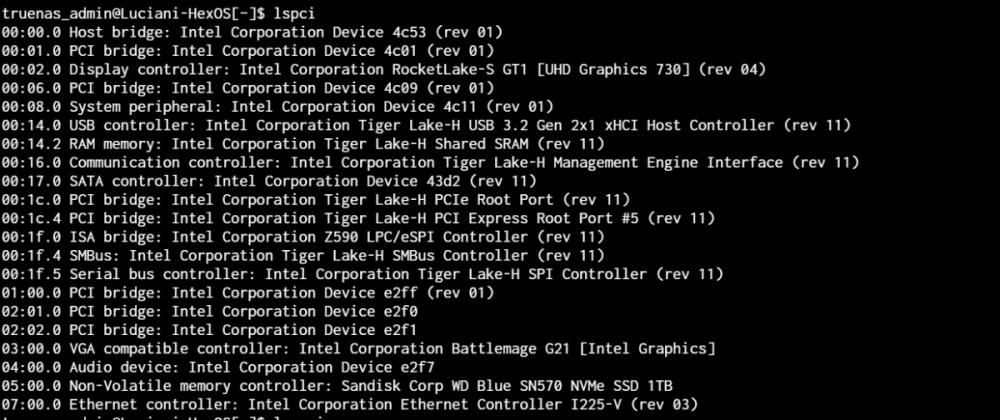Click the 00:06.0 PCI bridge line

[x=248, y=88]
